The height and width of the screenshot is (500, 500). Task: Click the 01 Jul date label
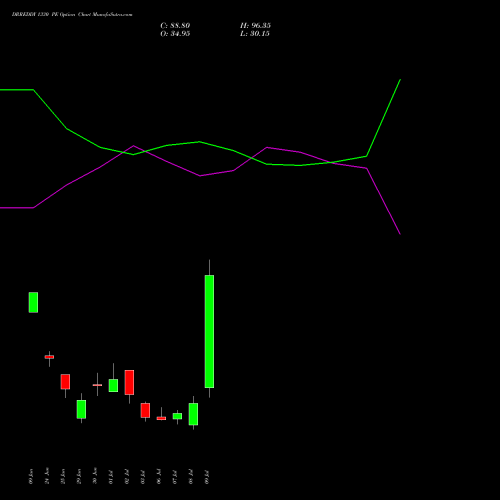pyautogui.click(x=111, y=477)
